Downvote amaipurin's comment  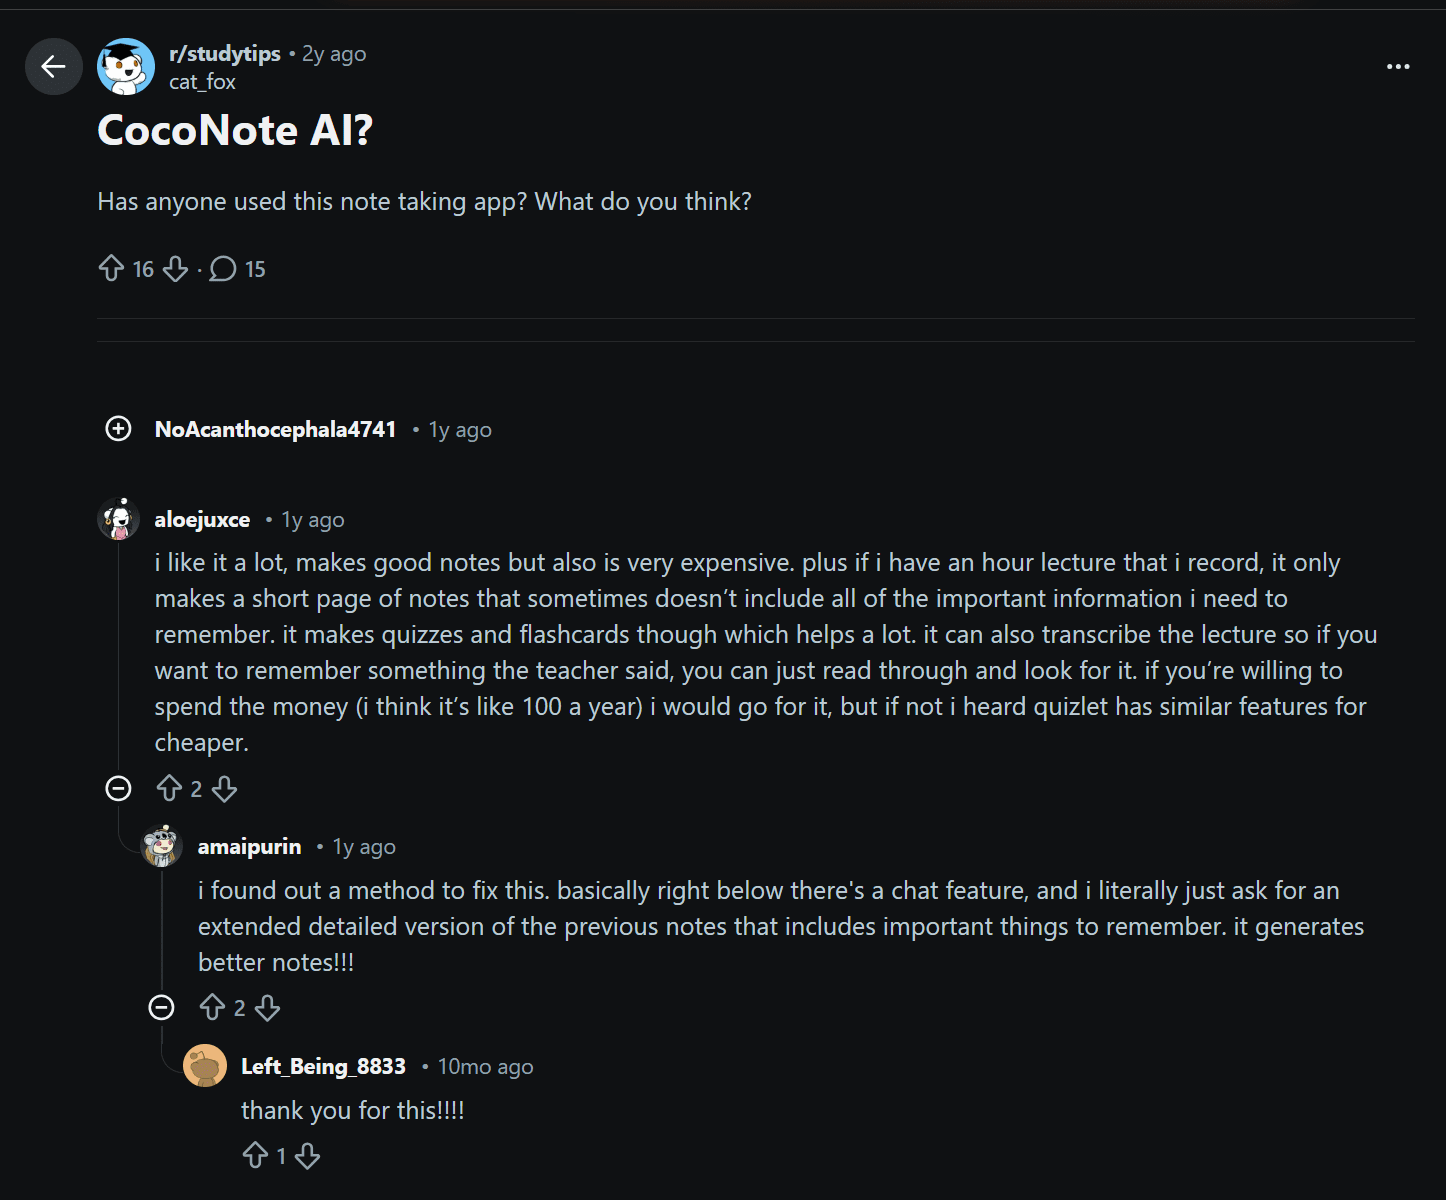tap(268, 1007)
